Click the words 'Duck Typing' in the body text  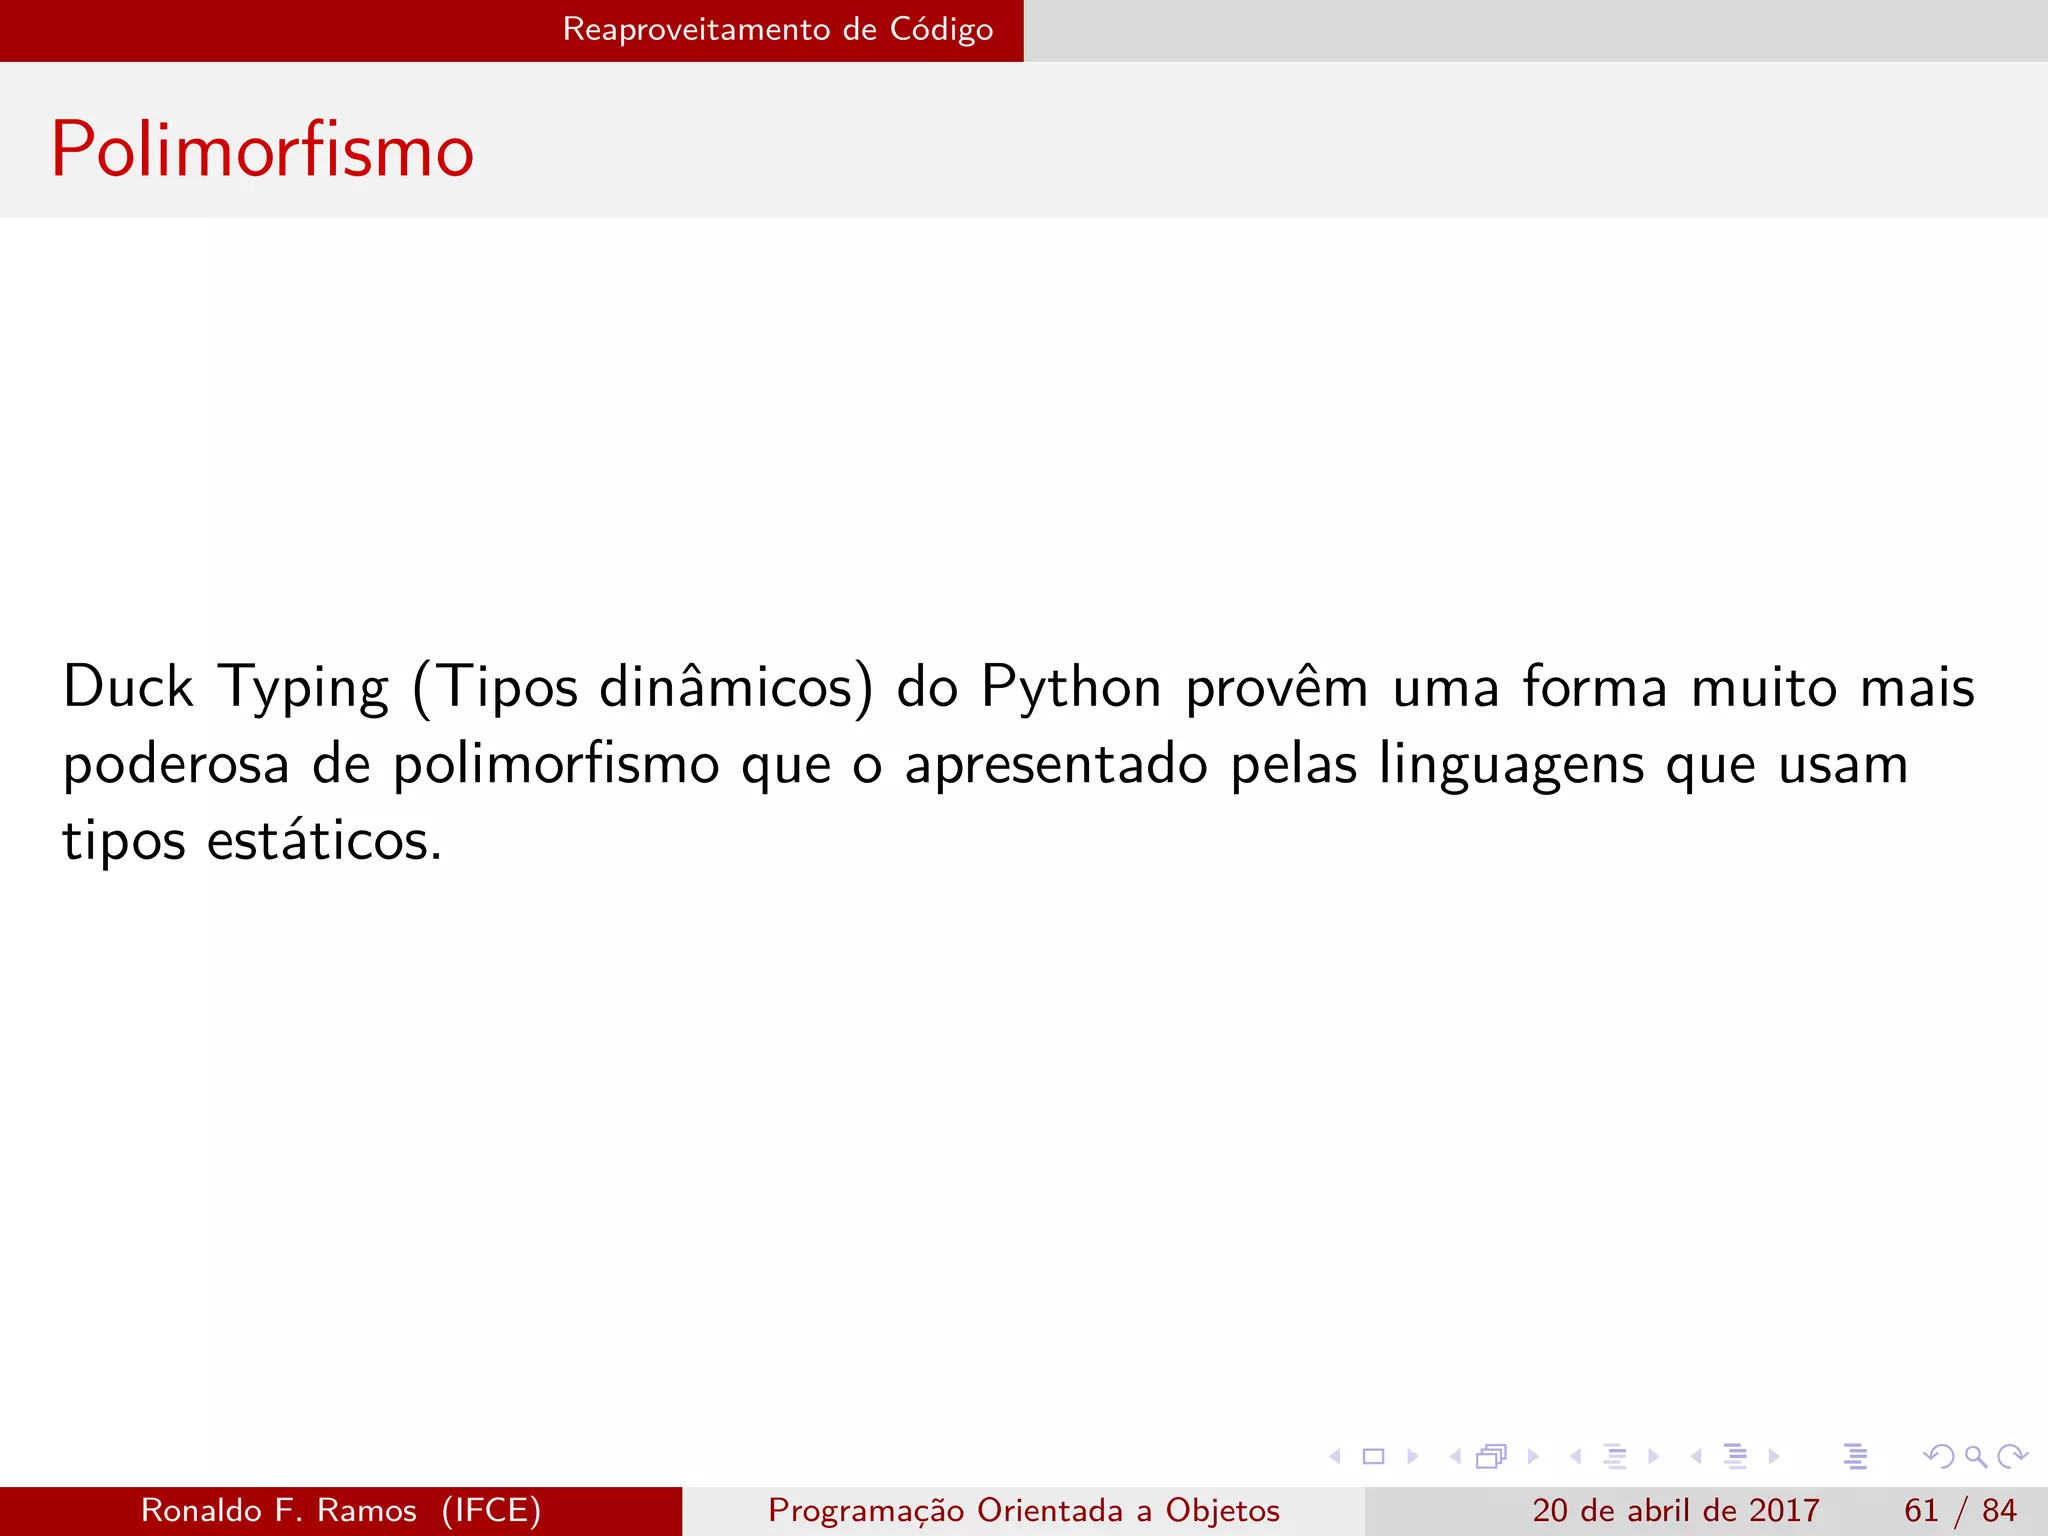click(x=226, y=687)
